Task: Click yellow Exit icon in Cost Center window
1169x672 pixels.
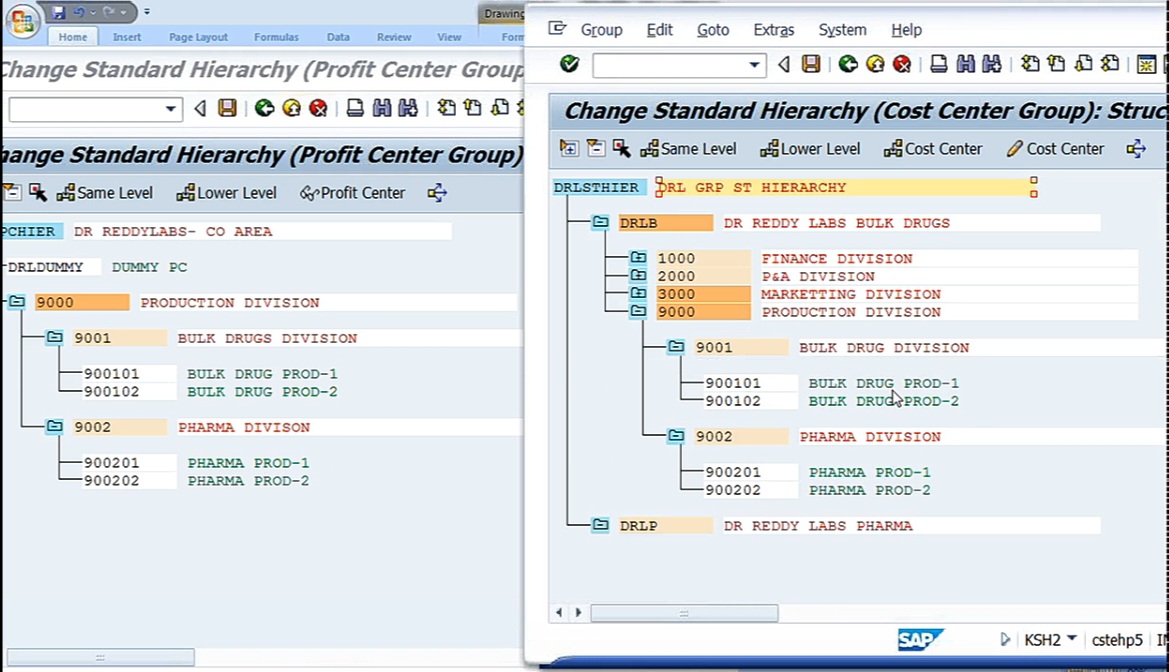Action: click(x=875, y=64)
